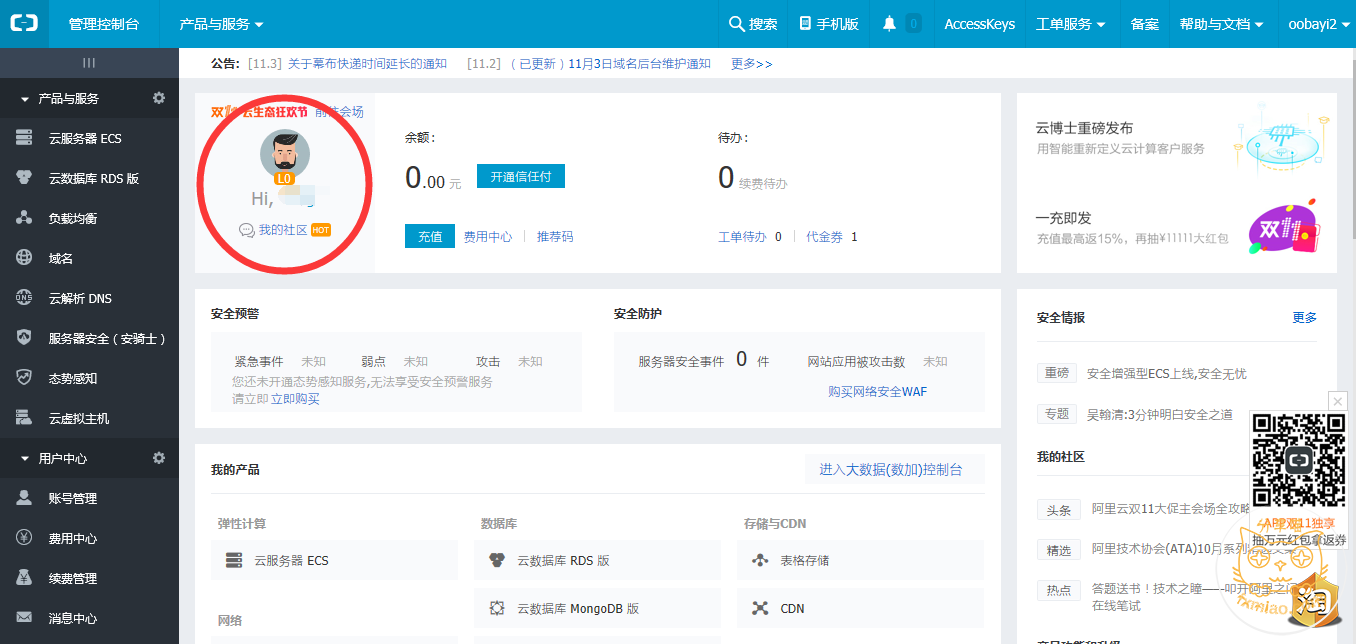Click the 购买网络安全WAF link
Image resolution: width=1356 pixels, height=644 pixels.
(x=877, y=392)
